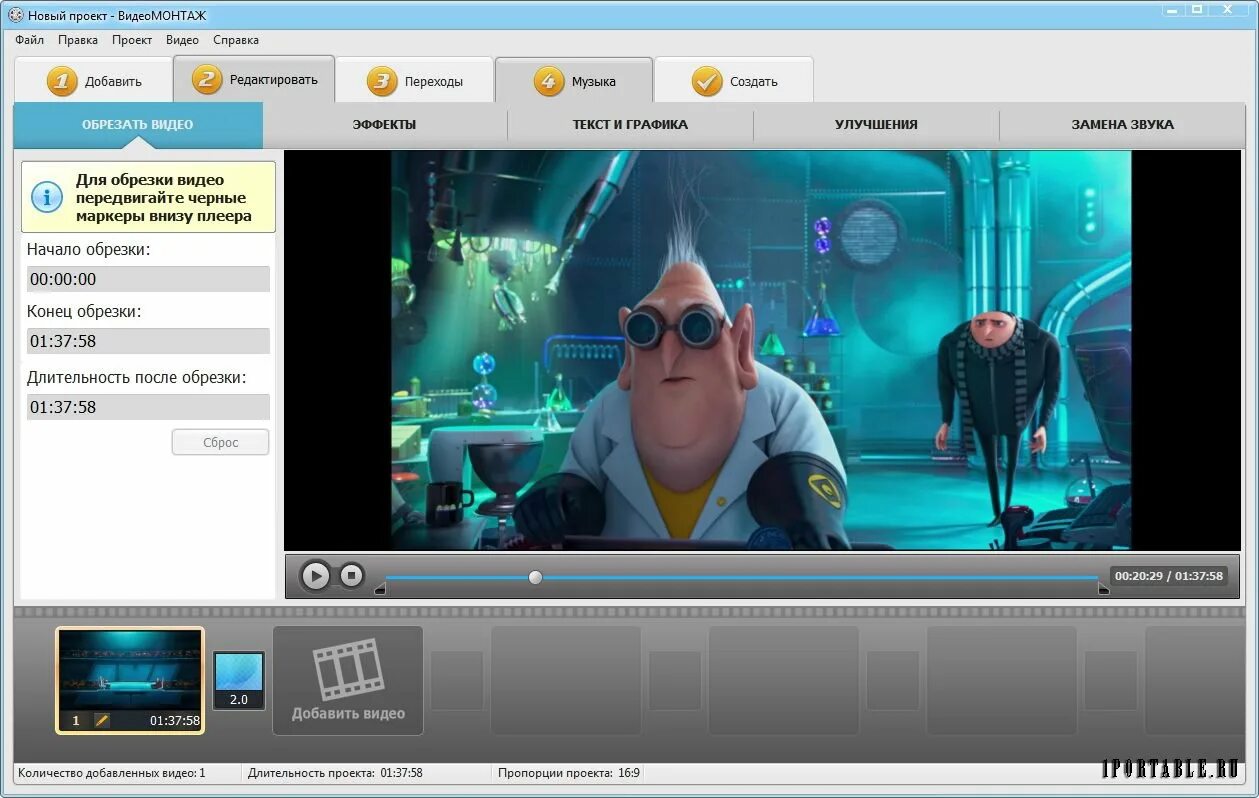This screenshot has width=1259, height=798.
Task: Select the 2.0 transition thumbnail
Action: point(239,680)
